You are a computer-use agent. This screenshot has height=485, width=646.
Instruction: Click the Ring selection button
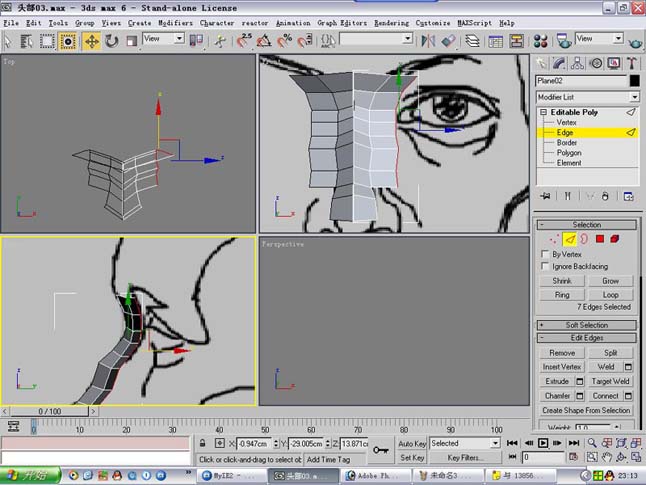pos(562,295)
